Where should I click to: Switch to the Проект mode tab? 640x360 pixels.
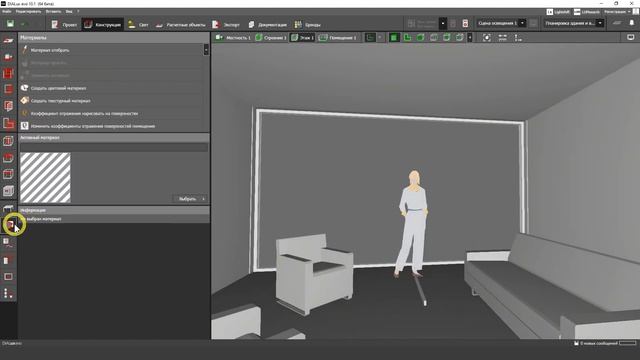(64, 24)
